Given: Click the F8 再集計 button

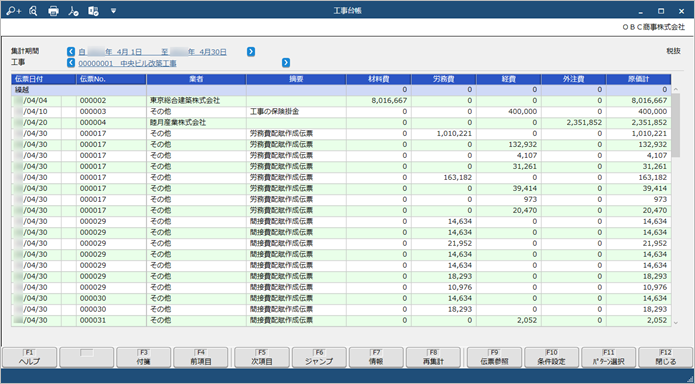Looking at the screenshot, I should pyautogui.click(x=433, y=357).
